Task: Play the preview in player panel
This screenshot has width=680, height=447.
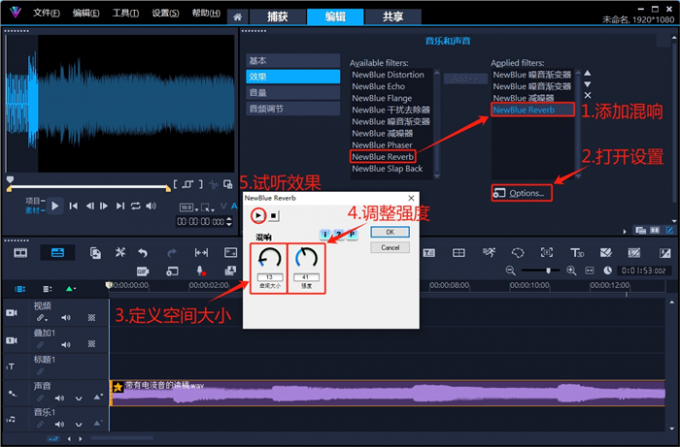Action: 55,206
